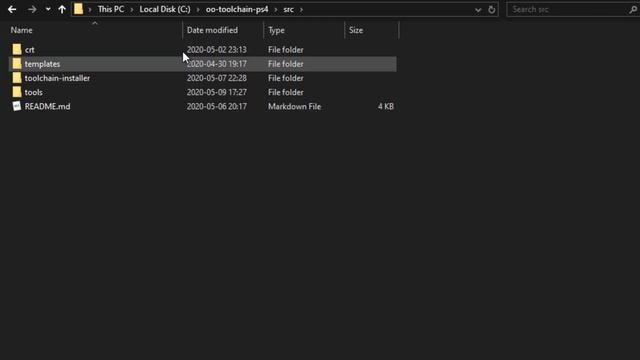Navigate to oo-toolchain-ps4 breadcrumb
The image size is (640, 360).
pos(237,9)
